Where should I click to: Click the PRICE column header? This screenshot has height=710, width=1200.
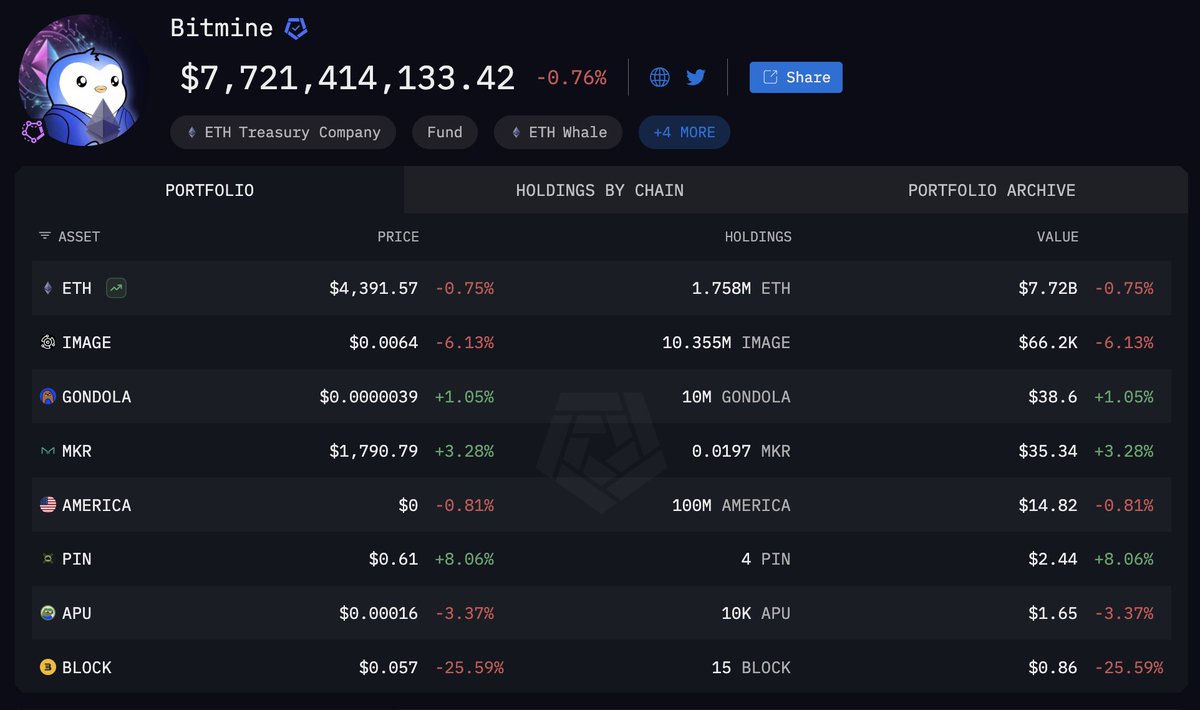tap(398, 237)
